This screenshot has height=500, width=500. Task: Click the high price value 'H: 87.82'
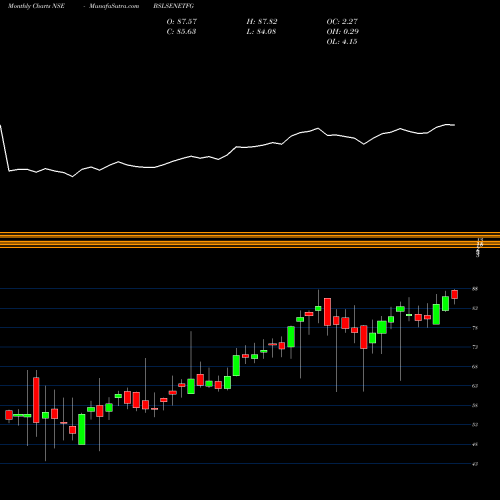click(x=262, y=21)
